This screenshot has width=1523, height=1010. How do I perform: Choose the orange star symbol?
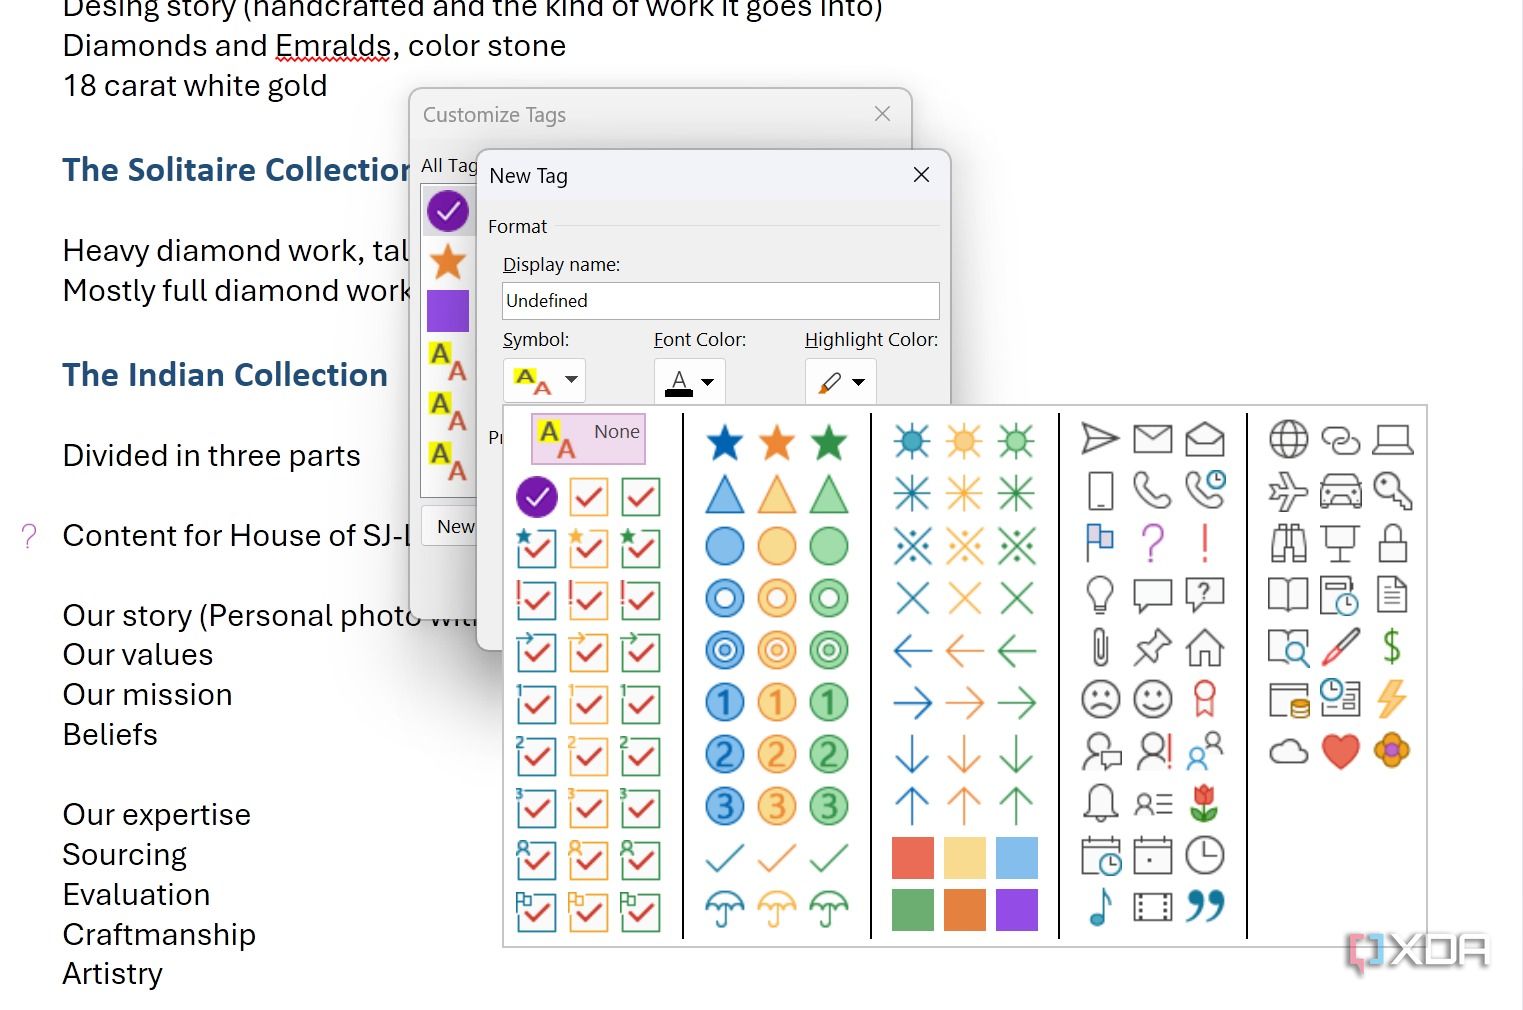pyautogui.click(x=777, y=442)
